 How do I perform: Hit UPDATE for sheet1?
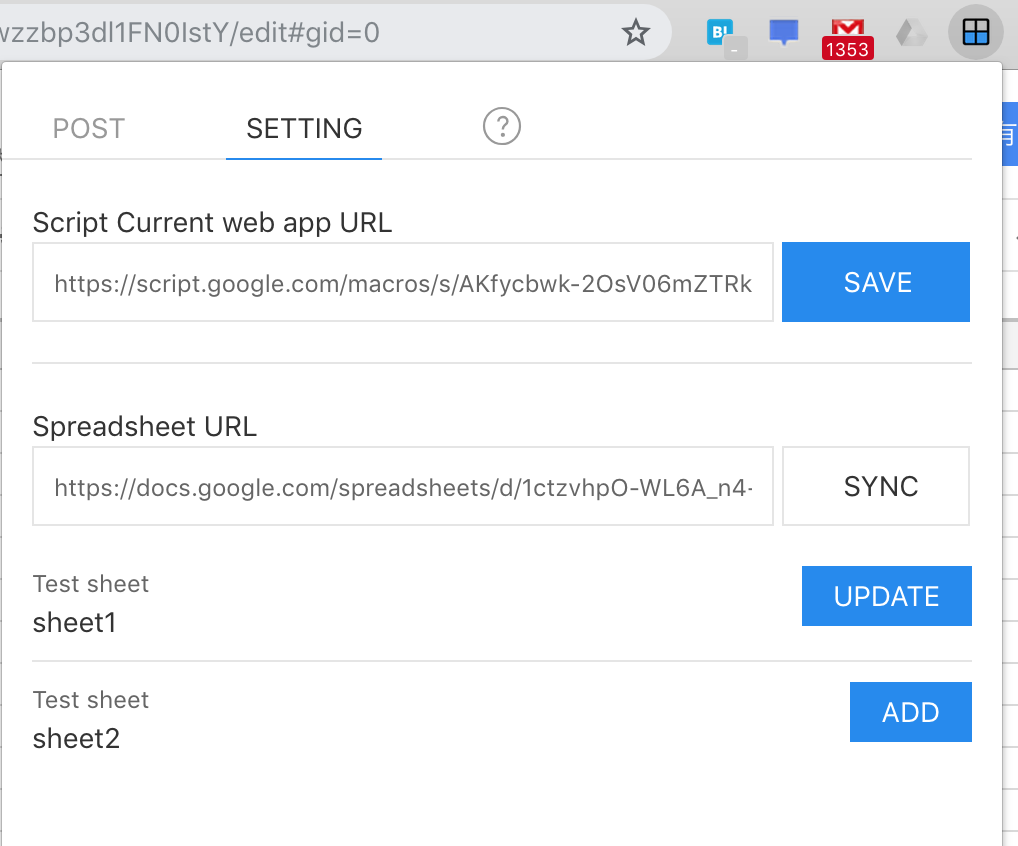click(x=886, y=596)
